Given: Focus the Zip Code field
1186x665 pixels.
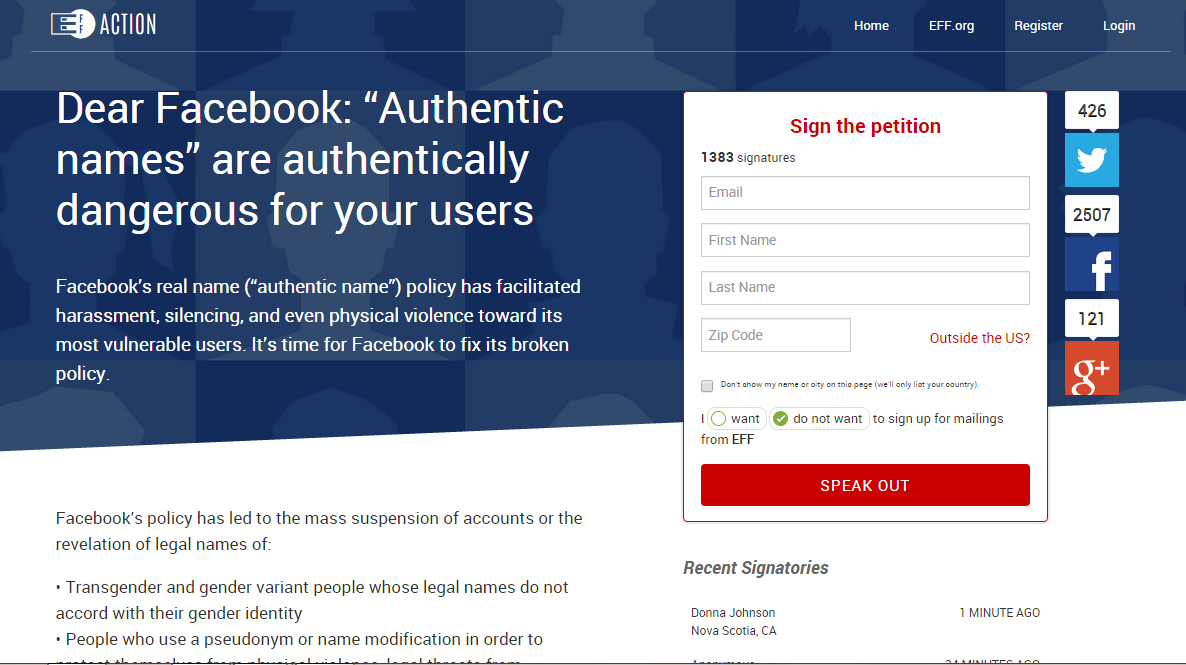Looking at the screenshot, I should pos(775,335).
